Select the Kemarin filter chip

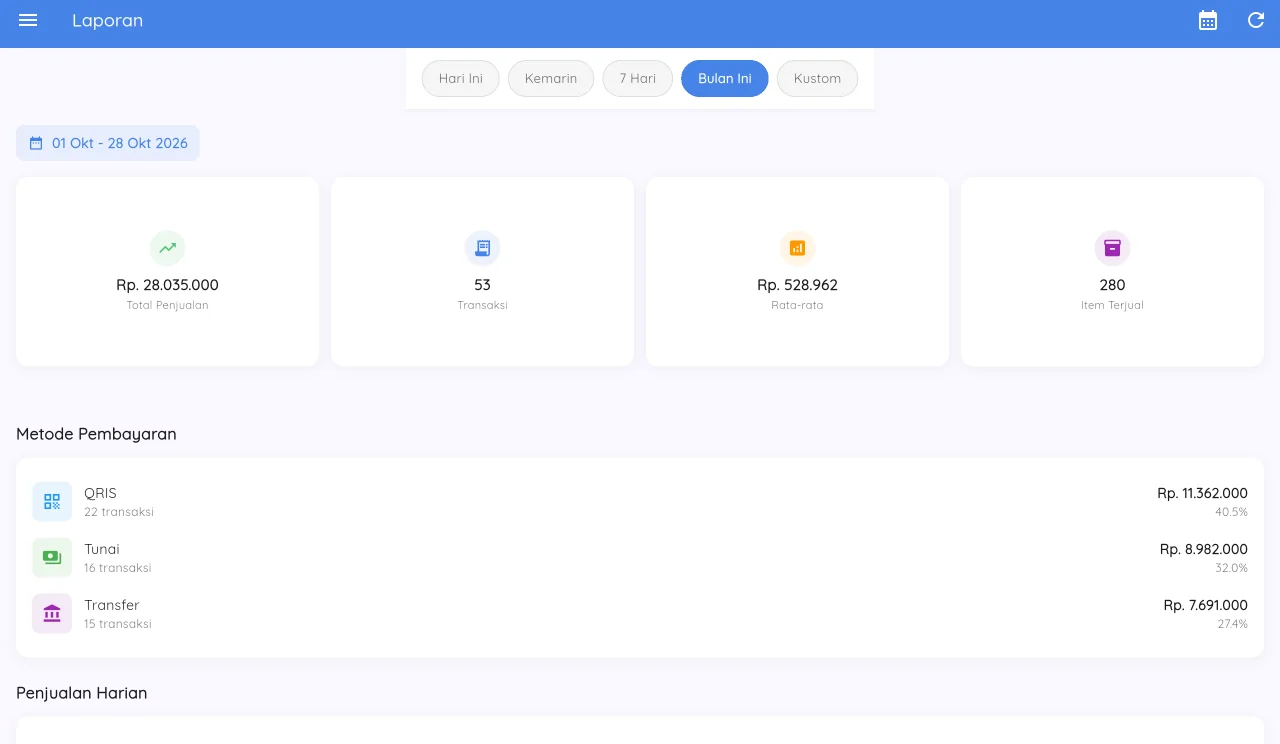point(551,79)
